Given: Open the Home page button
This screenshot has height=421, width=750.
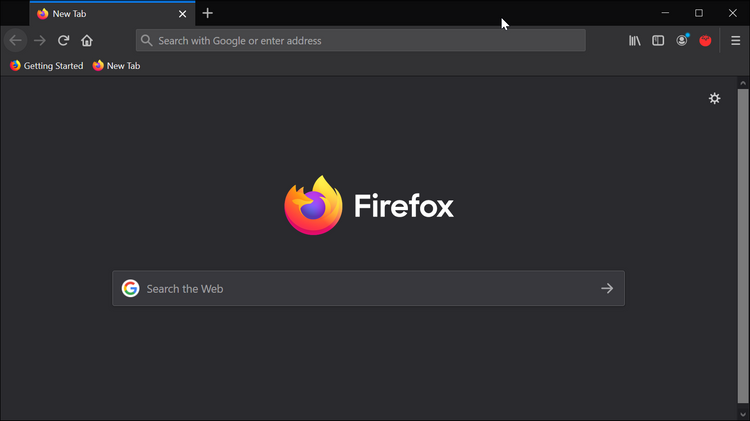Looking at the screenshot, I should 87,41.
